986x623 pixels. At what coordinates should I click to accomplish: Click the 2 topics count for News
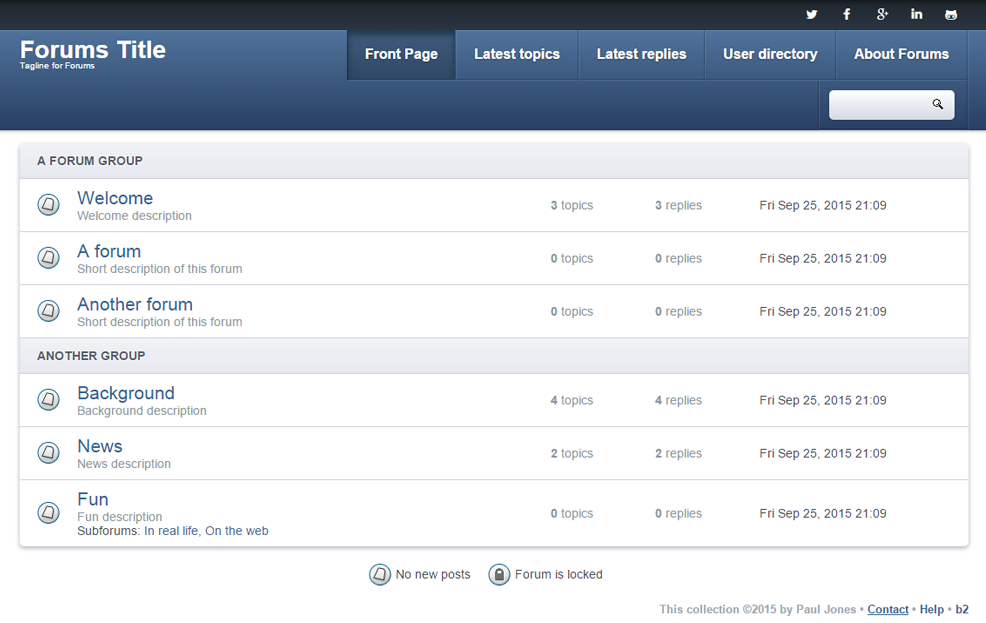(x=572, y=453)
